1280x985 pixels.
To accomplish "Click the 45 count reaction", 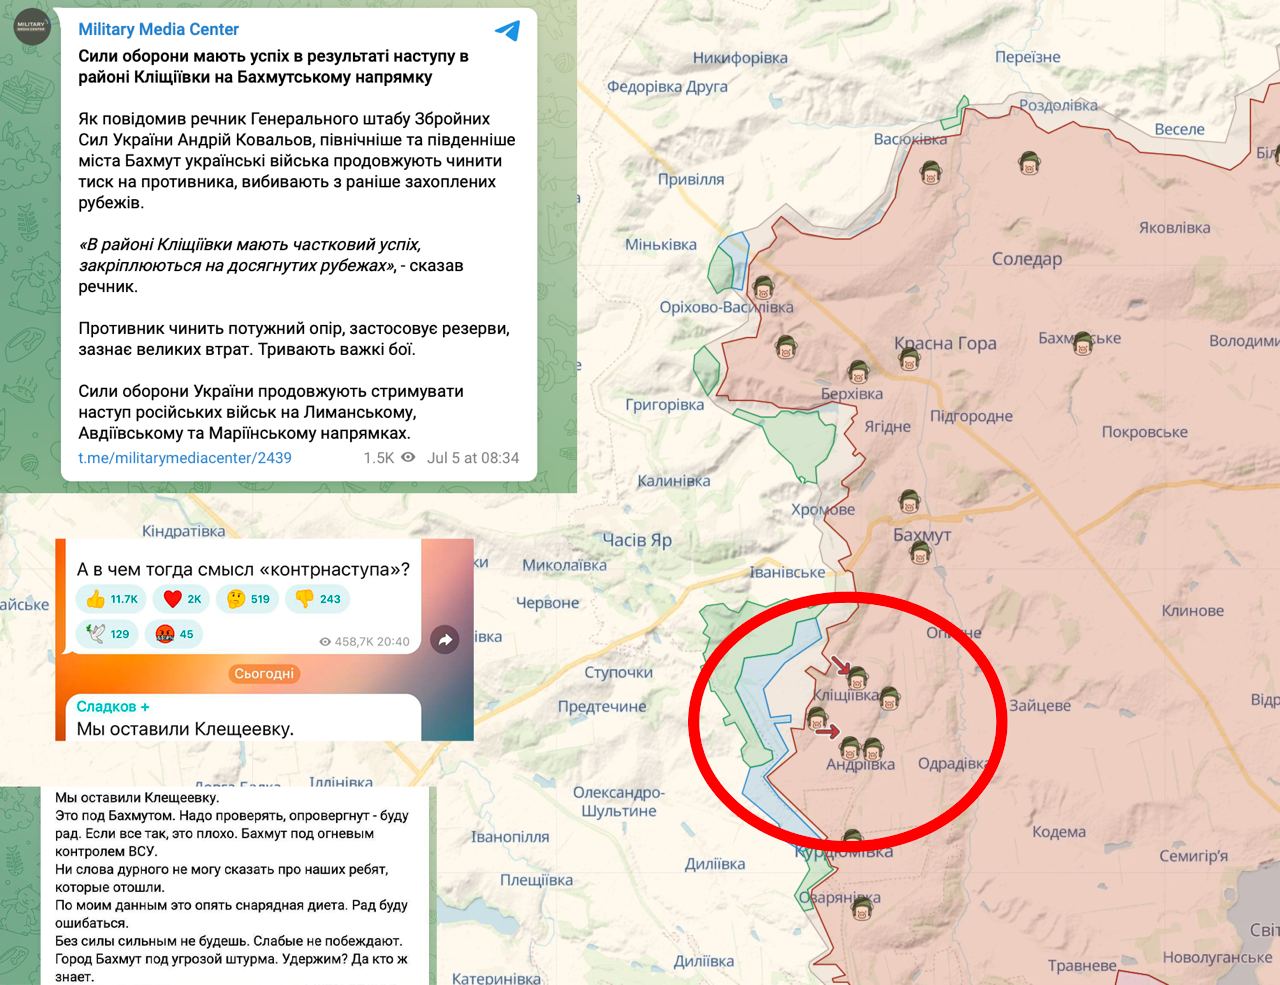I will 174,634.
